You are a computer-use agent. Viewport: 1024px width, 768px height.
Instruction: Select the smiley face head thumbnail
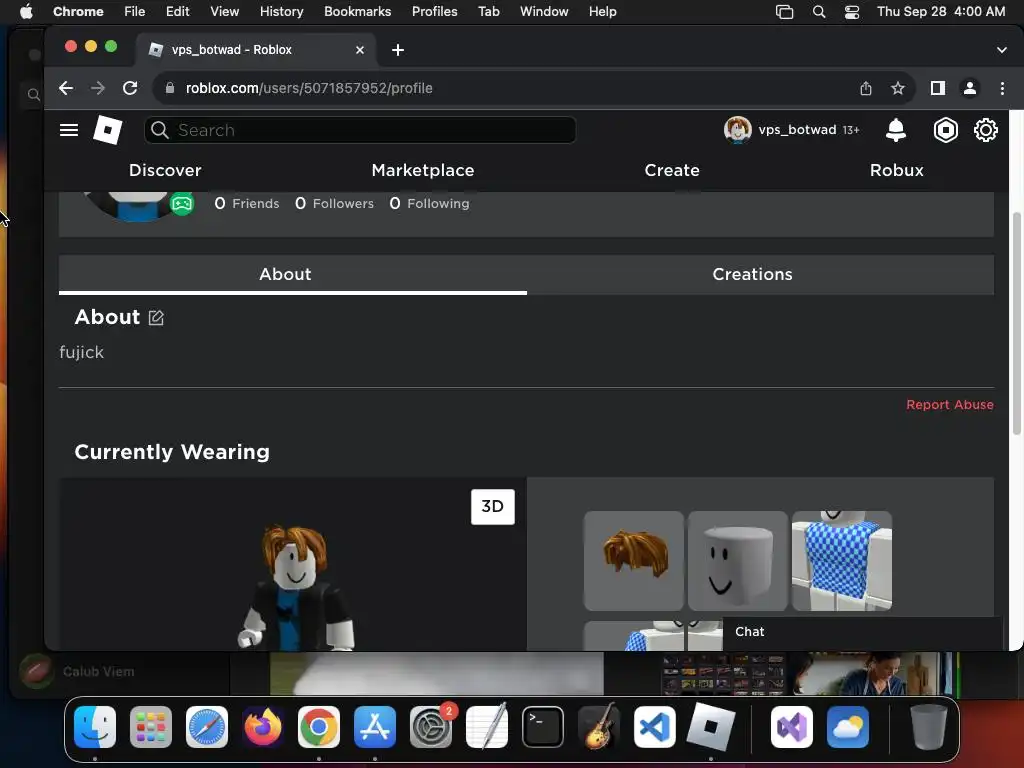(737, 560)
